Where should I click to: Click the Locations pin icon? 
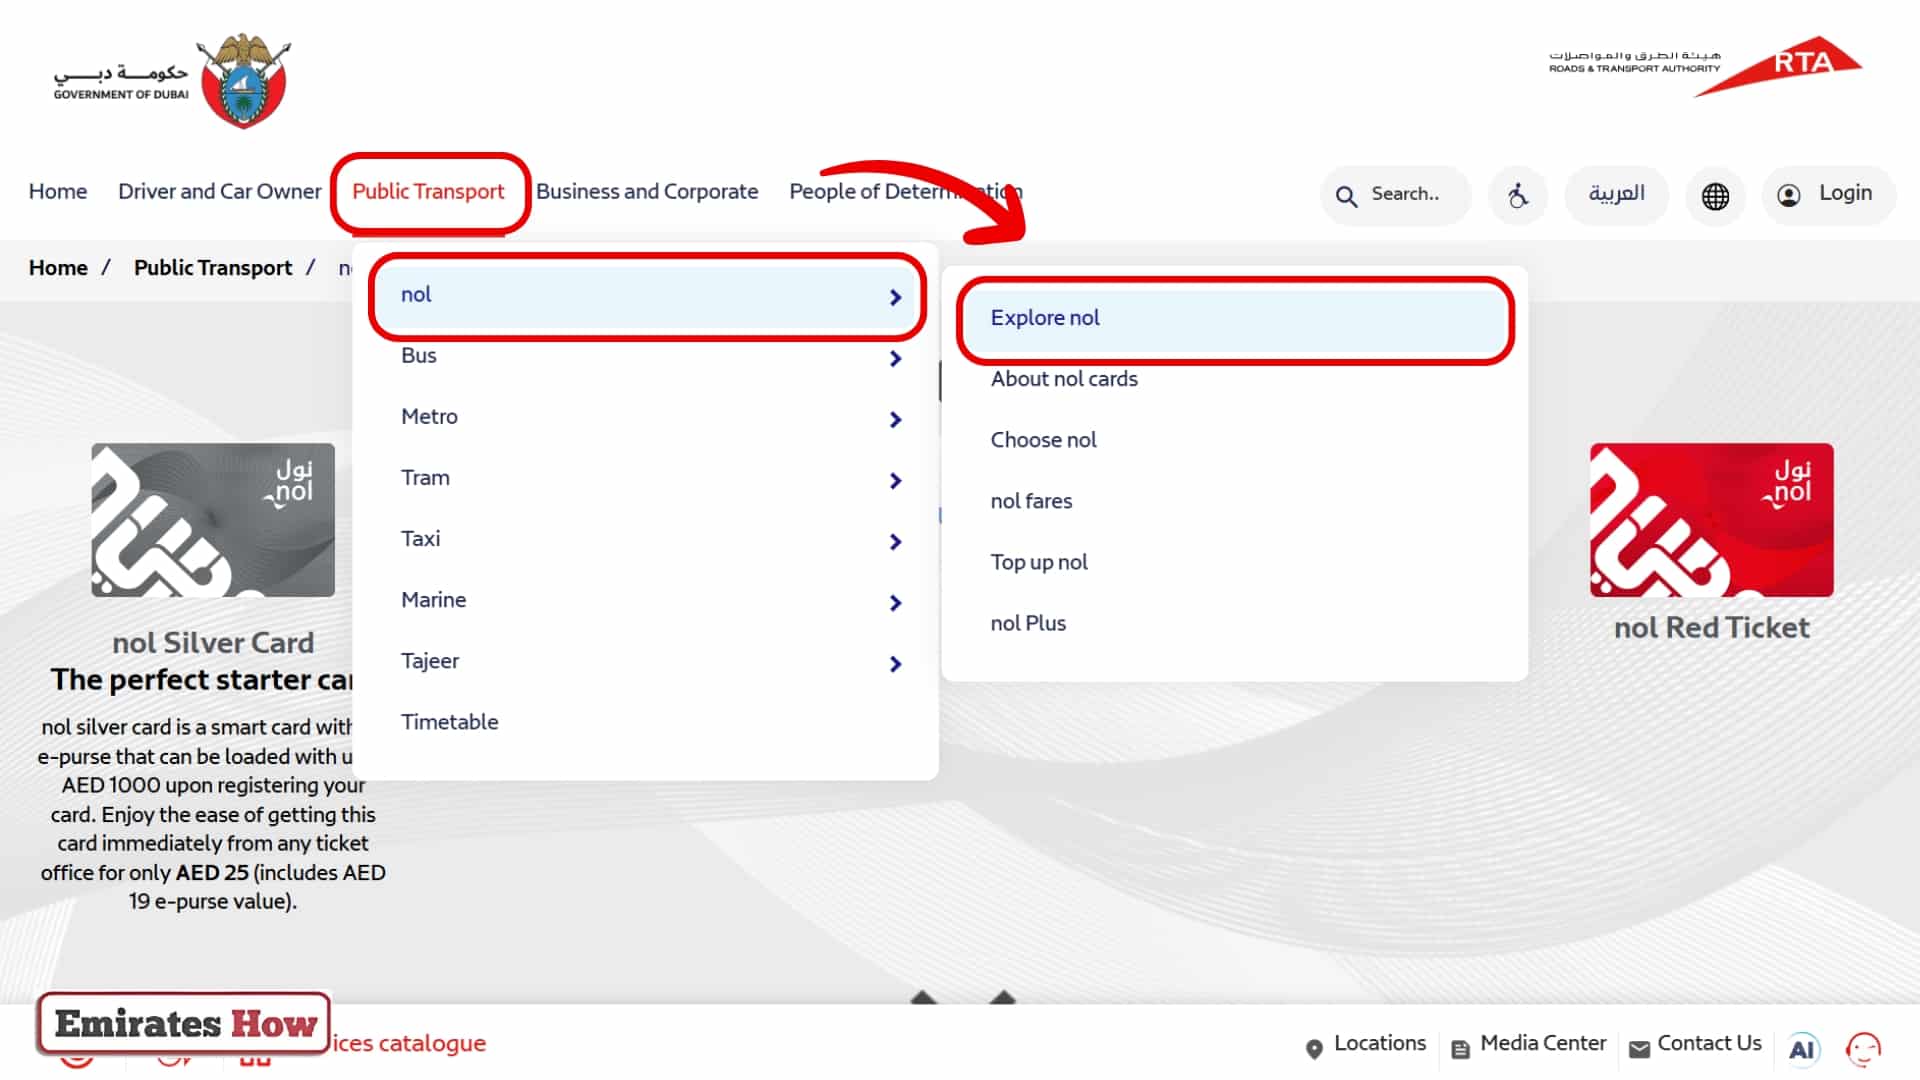click(1314, 1048)
